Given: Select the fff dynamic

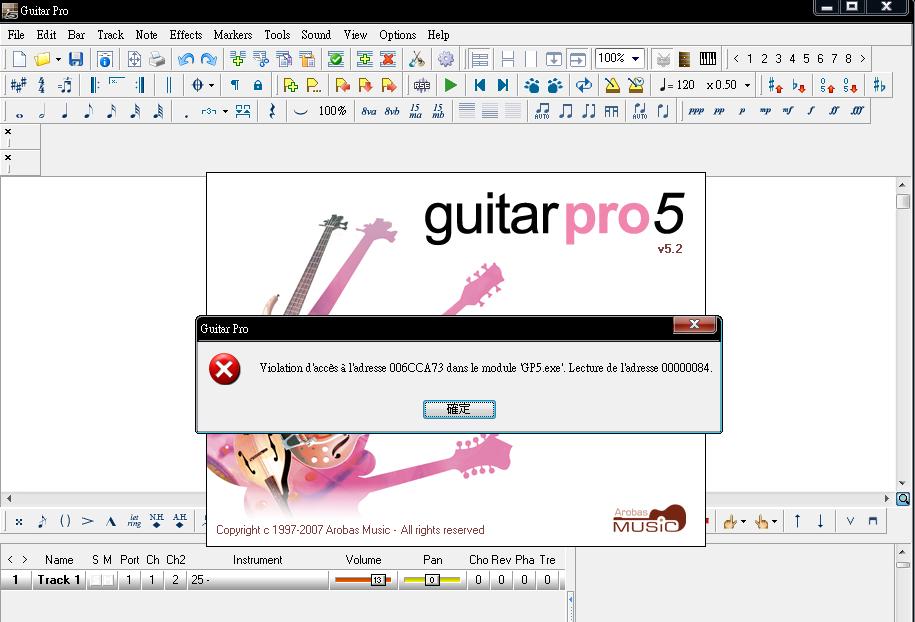Looking at the screenshot, I should click(857, 111).
